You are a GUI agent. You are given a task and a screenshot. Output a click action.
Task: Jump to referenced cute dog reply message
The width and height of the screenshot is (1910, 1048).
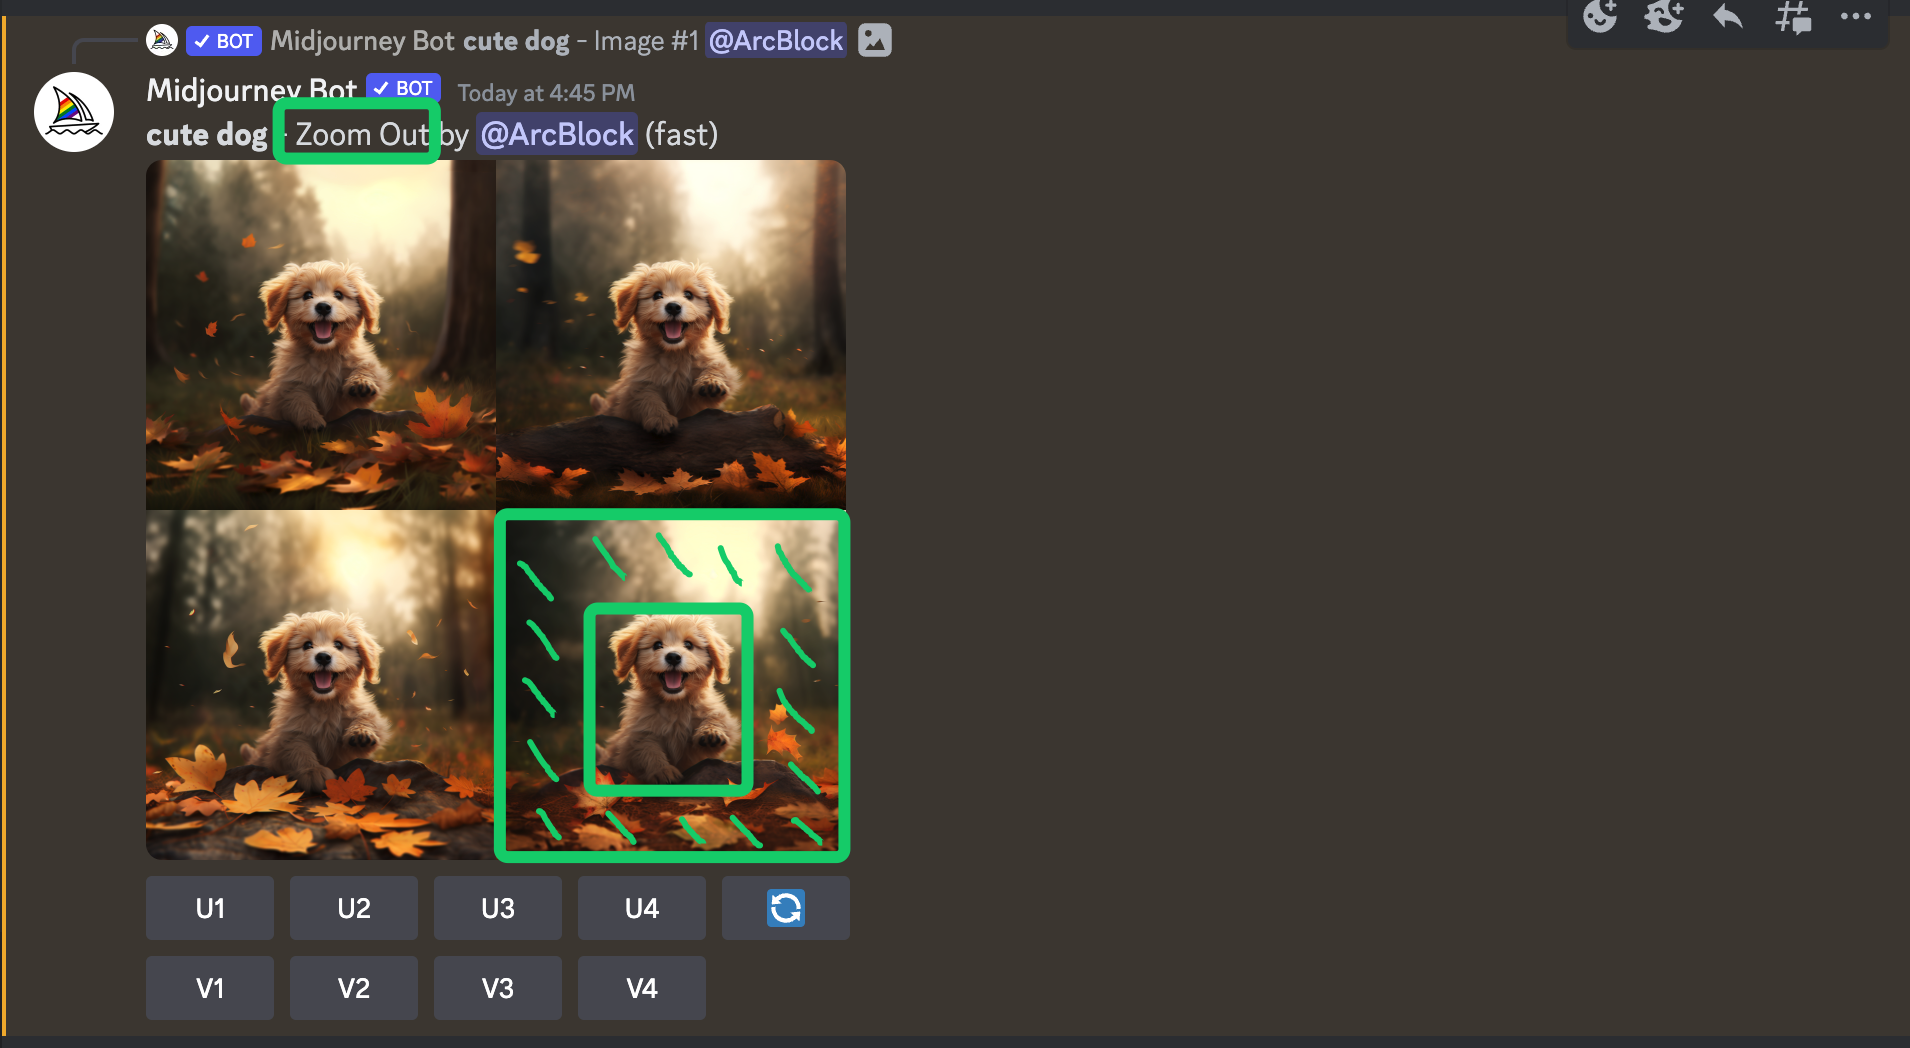pos(516,41)
